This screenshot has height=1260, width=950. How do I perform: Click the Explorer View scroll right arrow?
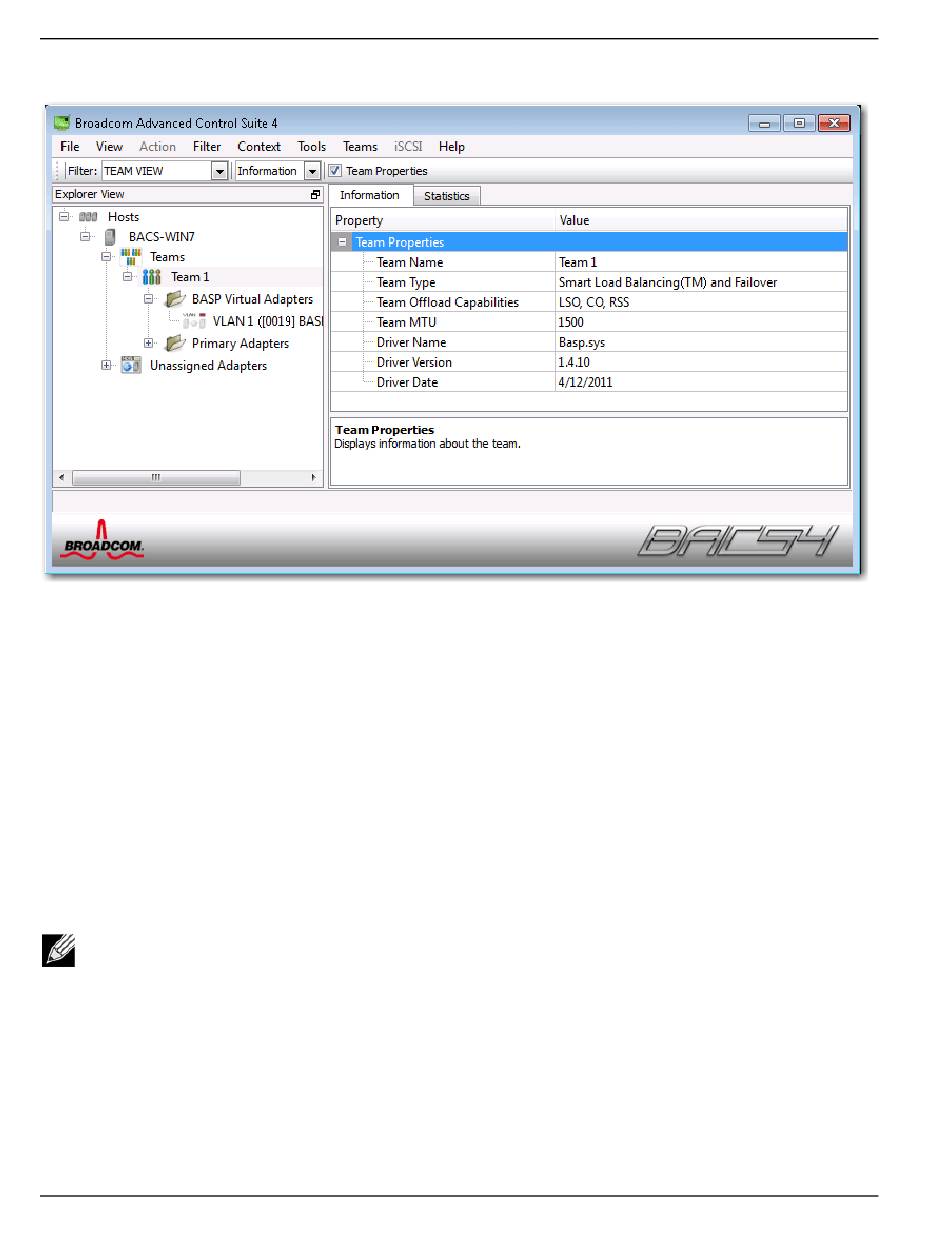coord(314,478)
